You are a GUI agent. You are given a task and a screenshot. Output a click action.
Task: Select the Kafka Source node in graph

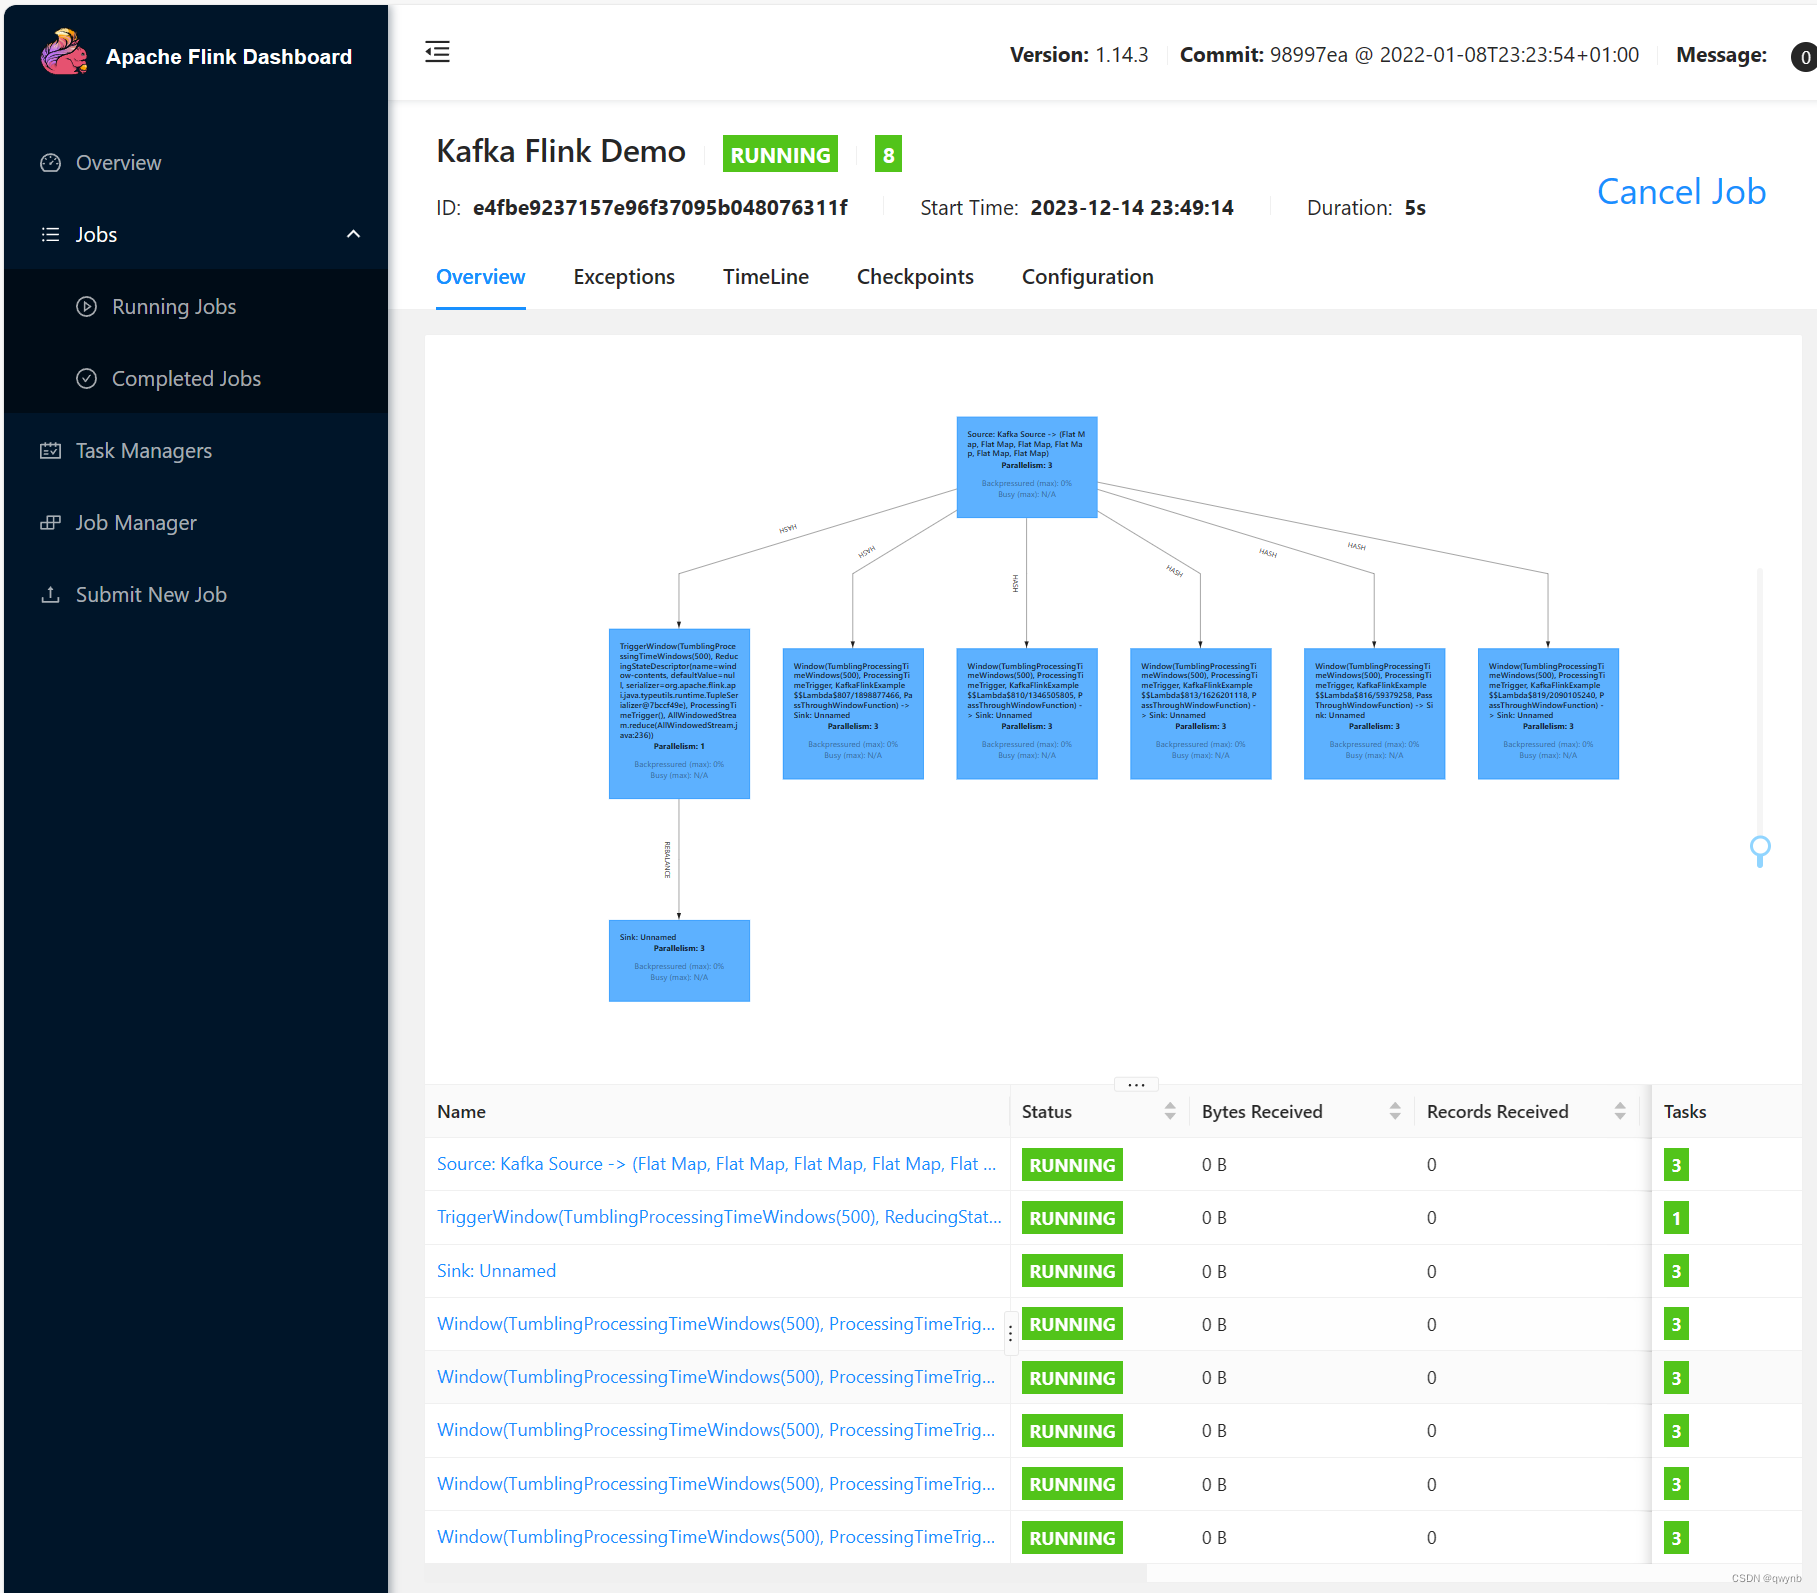pos(1027,467)
